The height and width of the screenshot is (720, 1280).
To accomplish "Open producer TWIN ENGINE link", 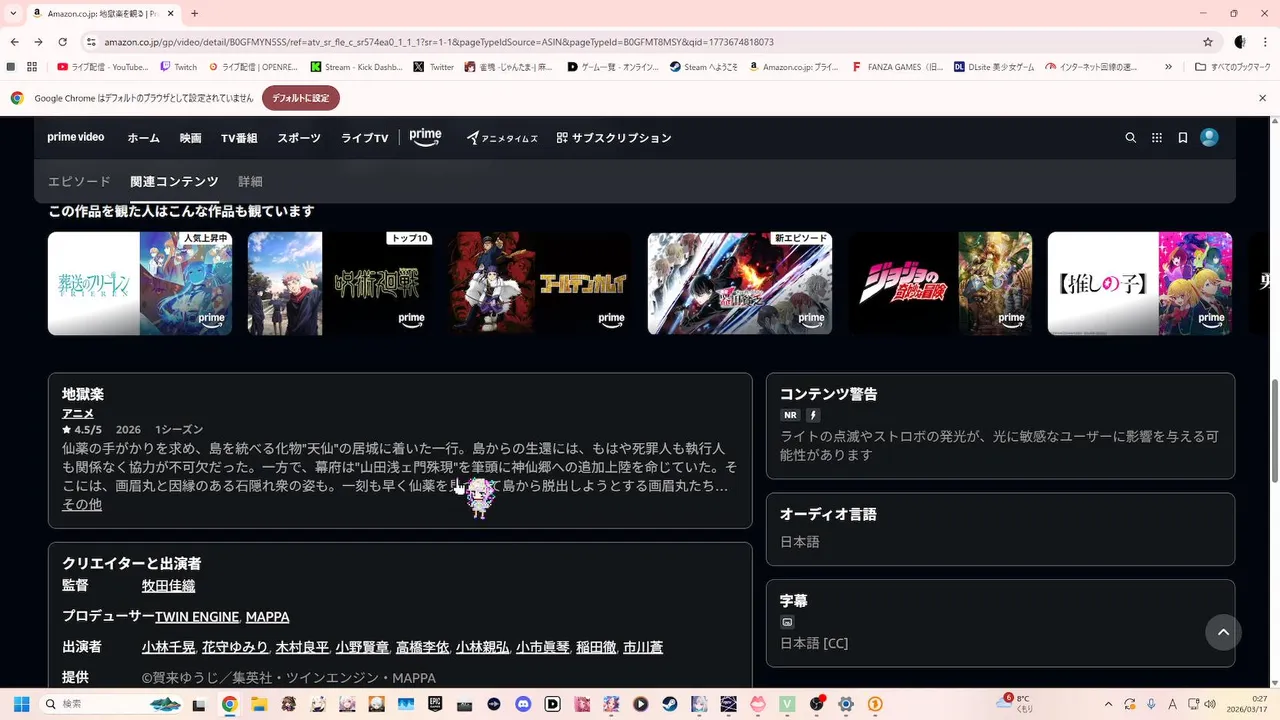I will click(197, 617).
